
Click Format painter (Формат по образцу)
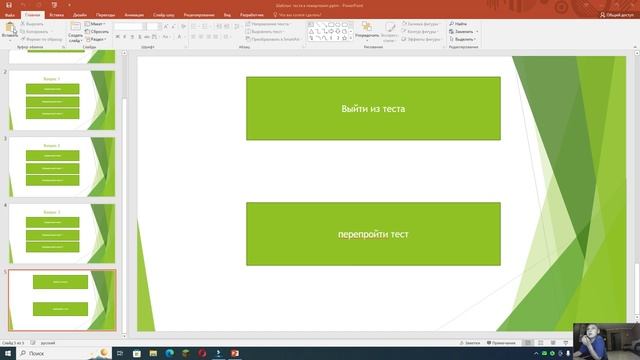click(x=41, y=39)
